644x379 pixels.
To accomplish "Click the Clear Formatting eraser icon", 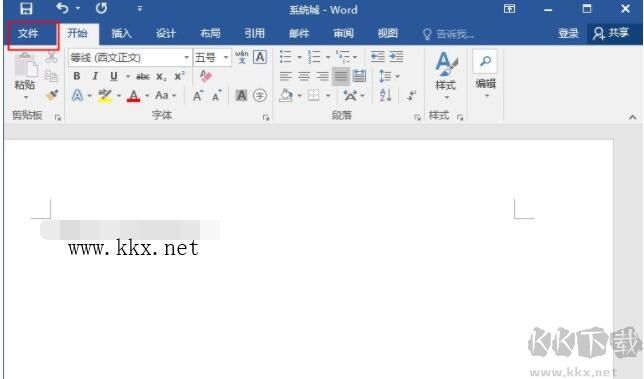I will (206, 76).
